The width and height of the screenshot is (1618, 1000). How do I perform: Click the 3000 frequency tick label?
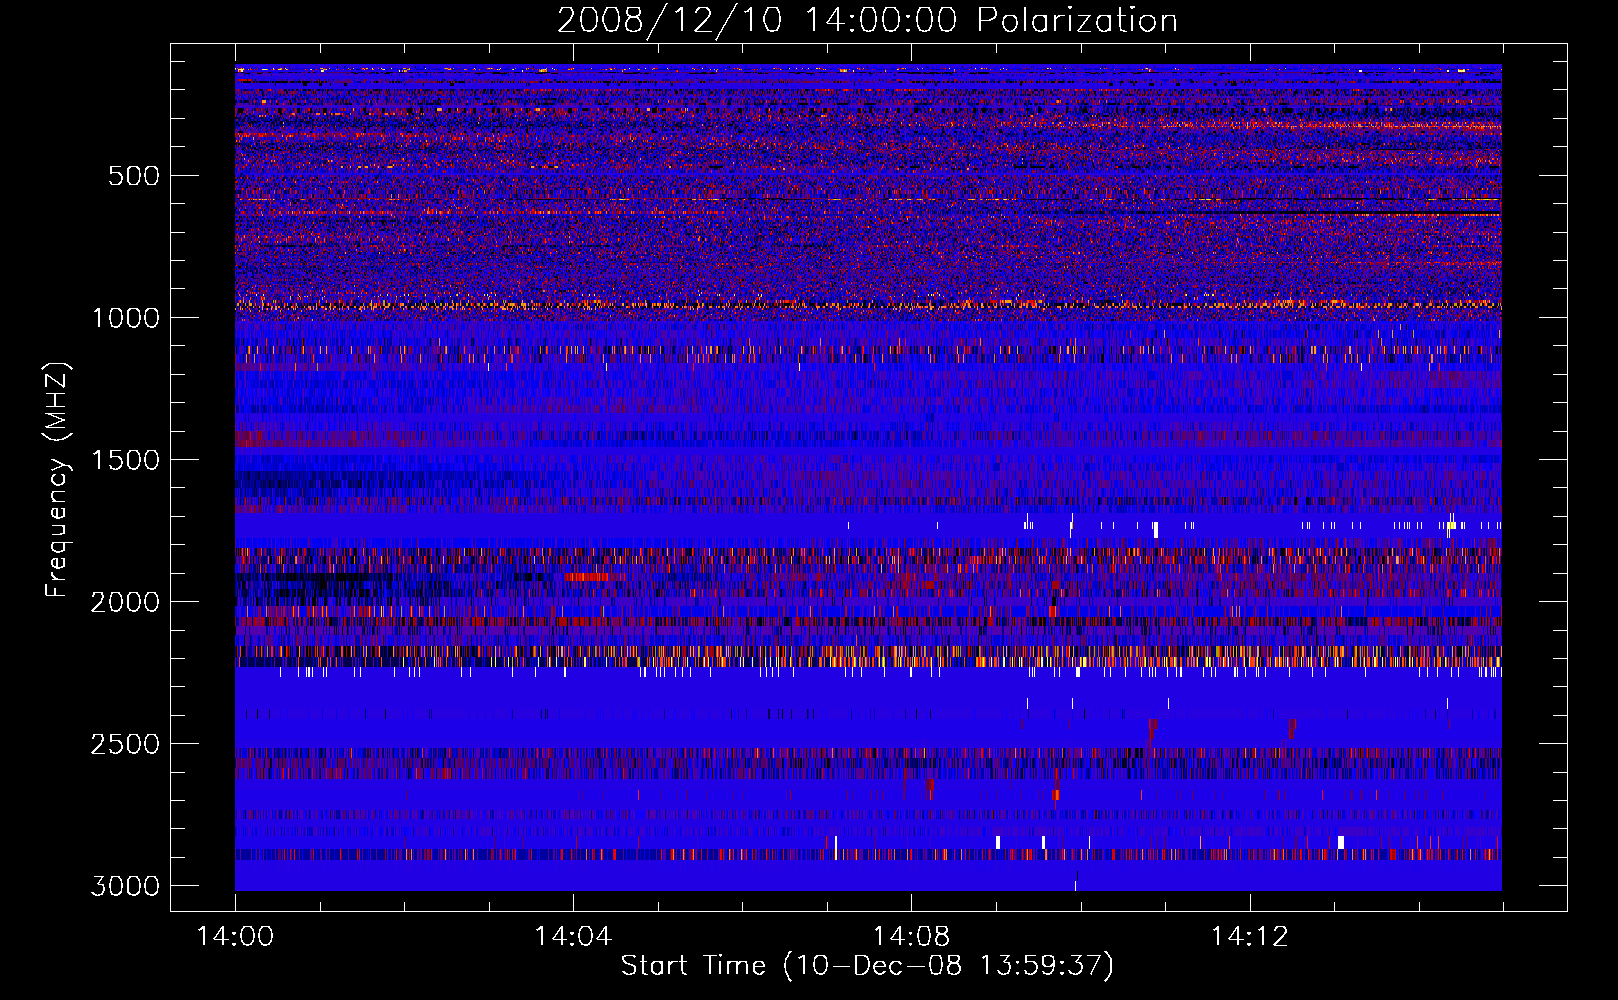click(x=125, y=886)
